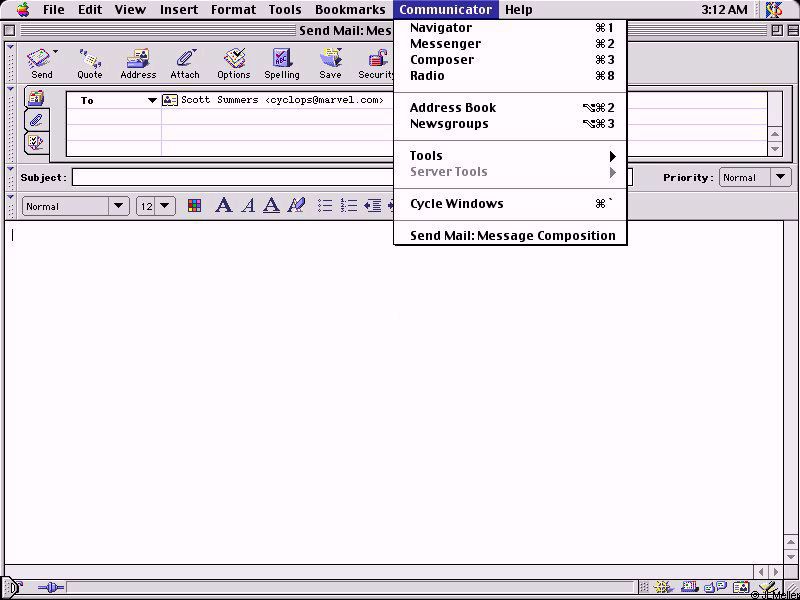Apply italic A formatting
This screenshot has height=600, width=800.
248,206
